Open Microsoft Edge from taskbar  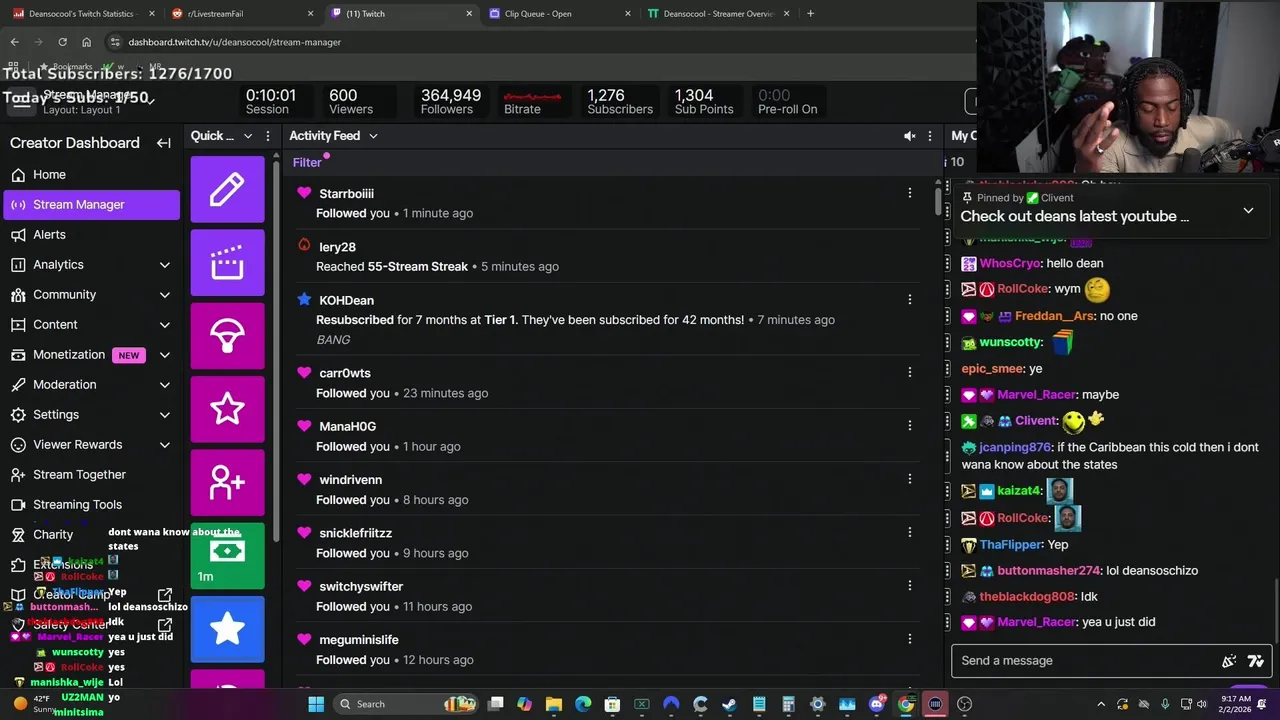(583, 704)
